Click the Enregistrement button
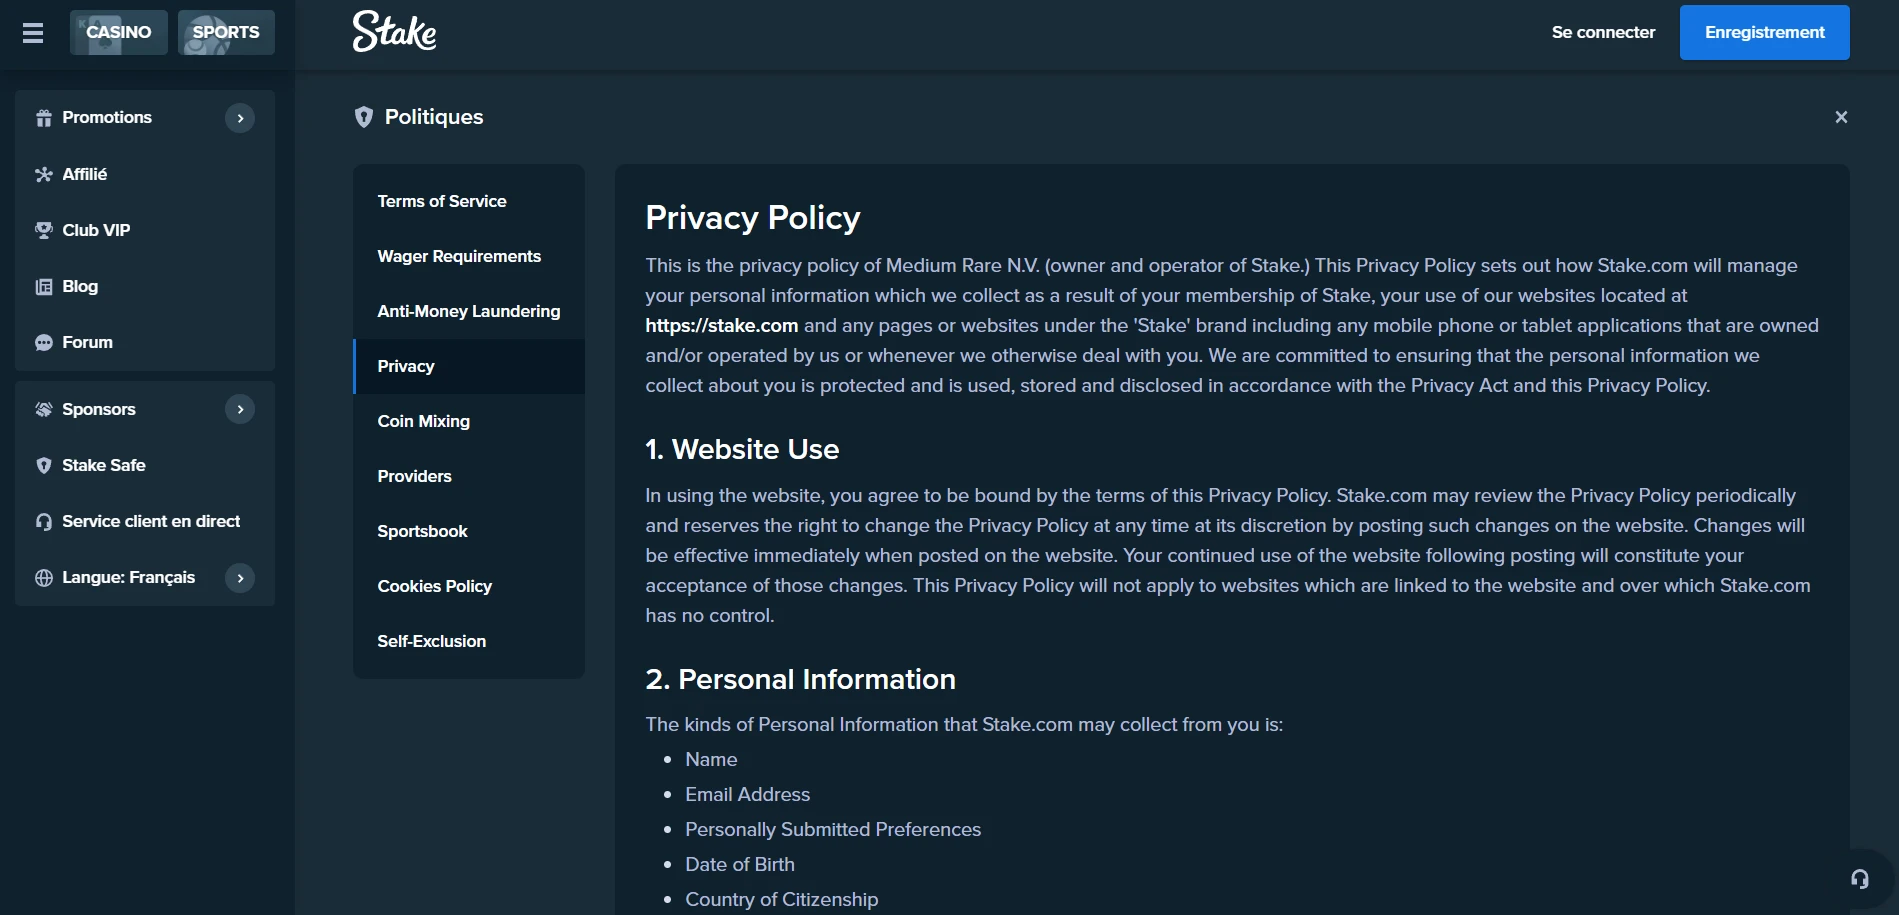1899x915 pixels. pos(1765,32)
